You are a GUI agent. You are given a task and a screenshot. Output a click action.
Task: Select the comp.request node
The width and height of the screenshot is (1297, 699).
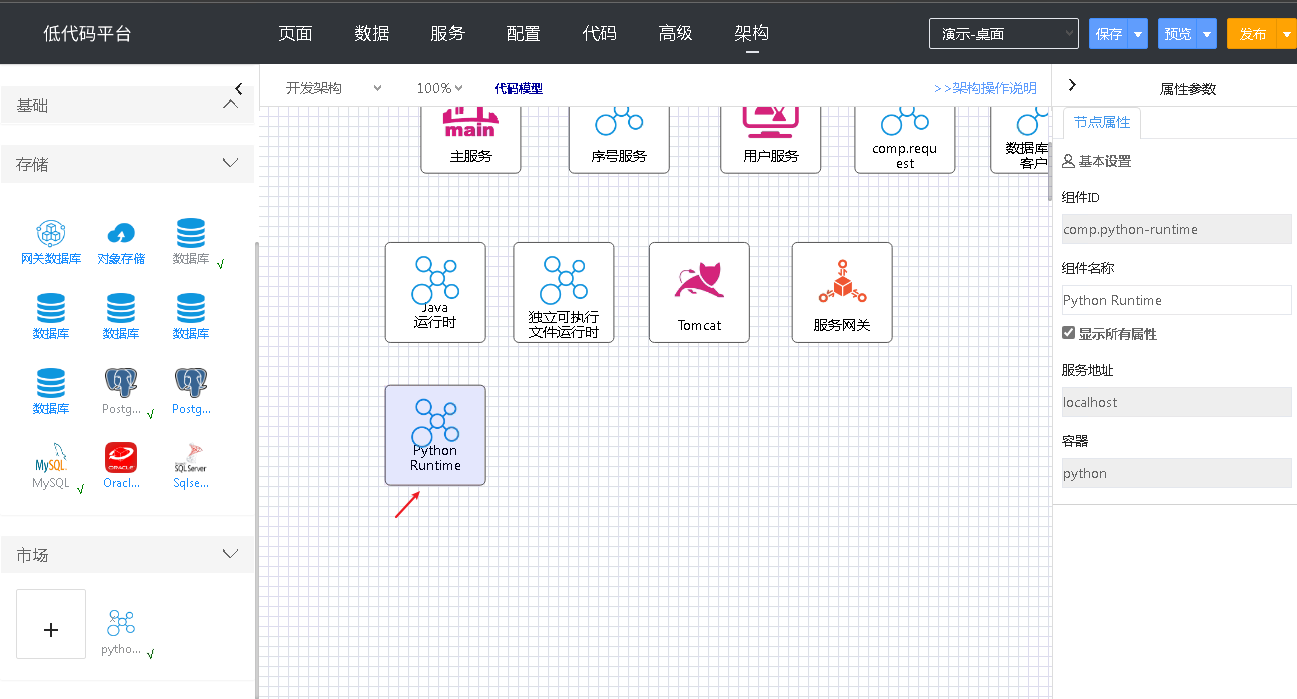point(905,140)
